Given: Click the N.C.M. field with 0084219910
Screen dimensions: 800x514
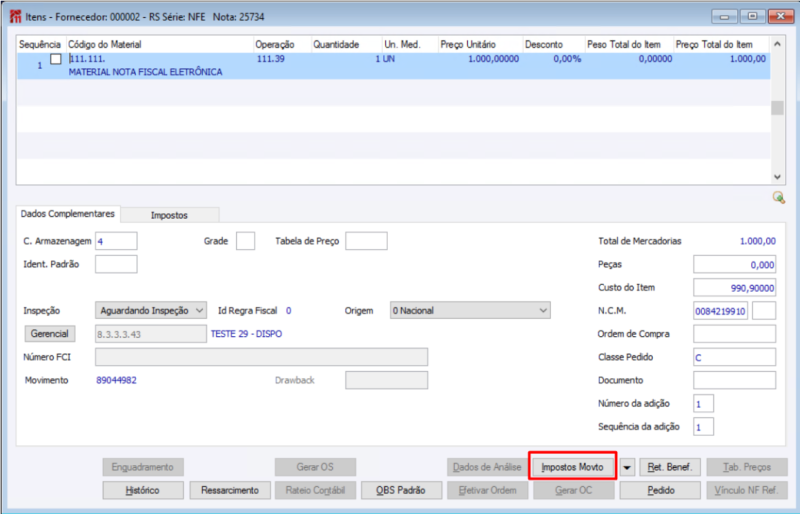Looking at the screenshot, I should click(720, 311).
